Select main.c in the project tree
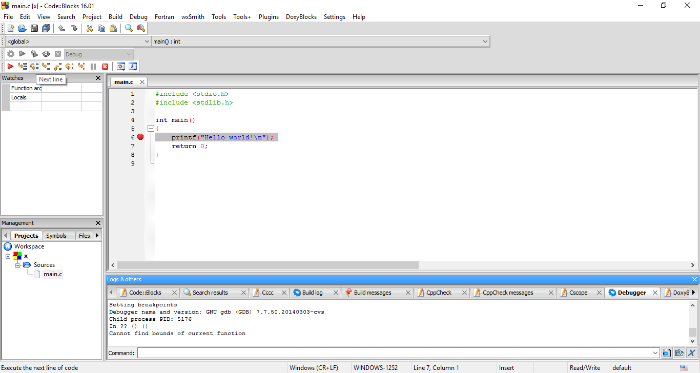This screenshot has width=700, height=373. click(x=53, y=274)
